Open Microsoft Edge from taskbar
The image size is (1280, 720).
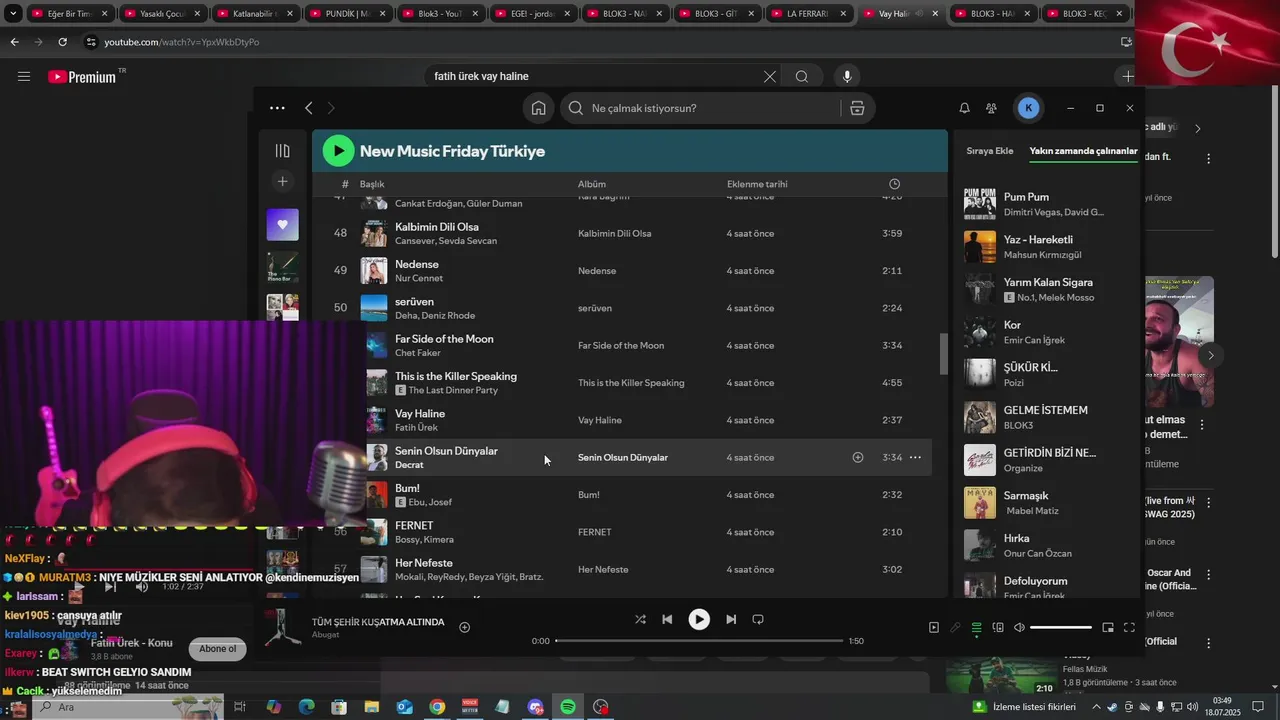[306, 707]
